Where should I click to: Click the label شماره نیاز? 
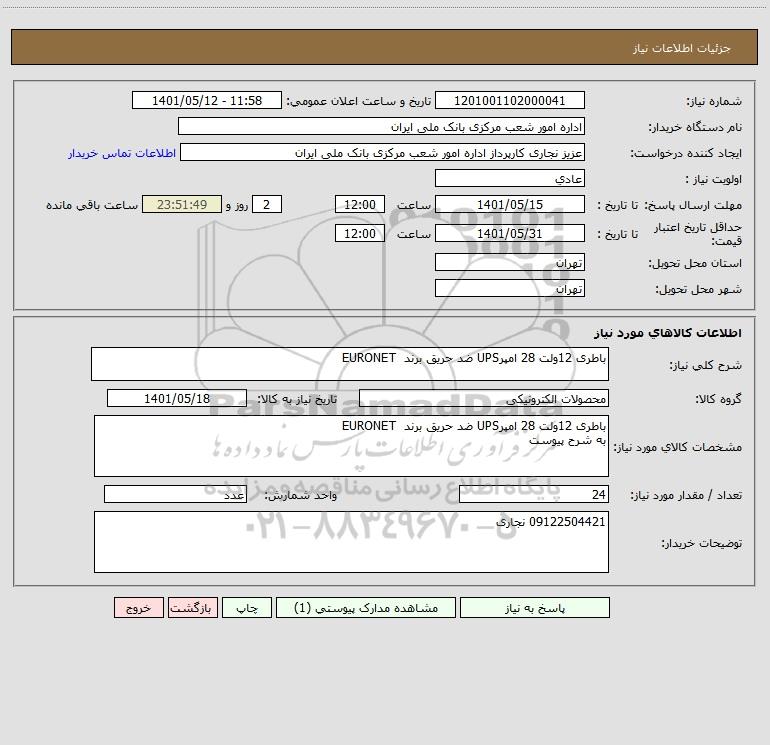pyautogui.click(x=714, y=102)
